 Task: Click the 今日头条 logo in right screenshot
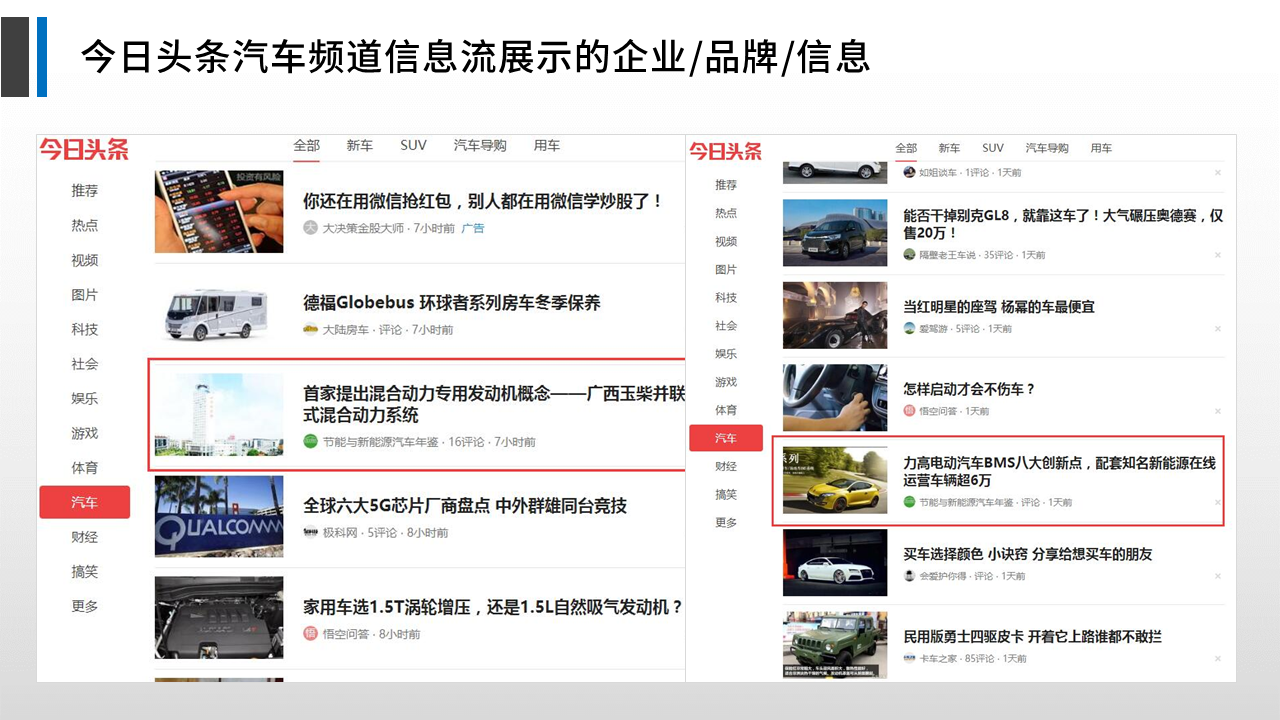(725, 152)
